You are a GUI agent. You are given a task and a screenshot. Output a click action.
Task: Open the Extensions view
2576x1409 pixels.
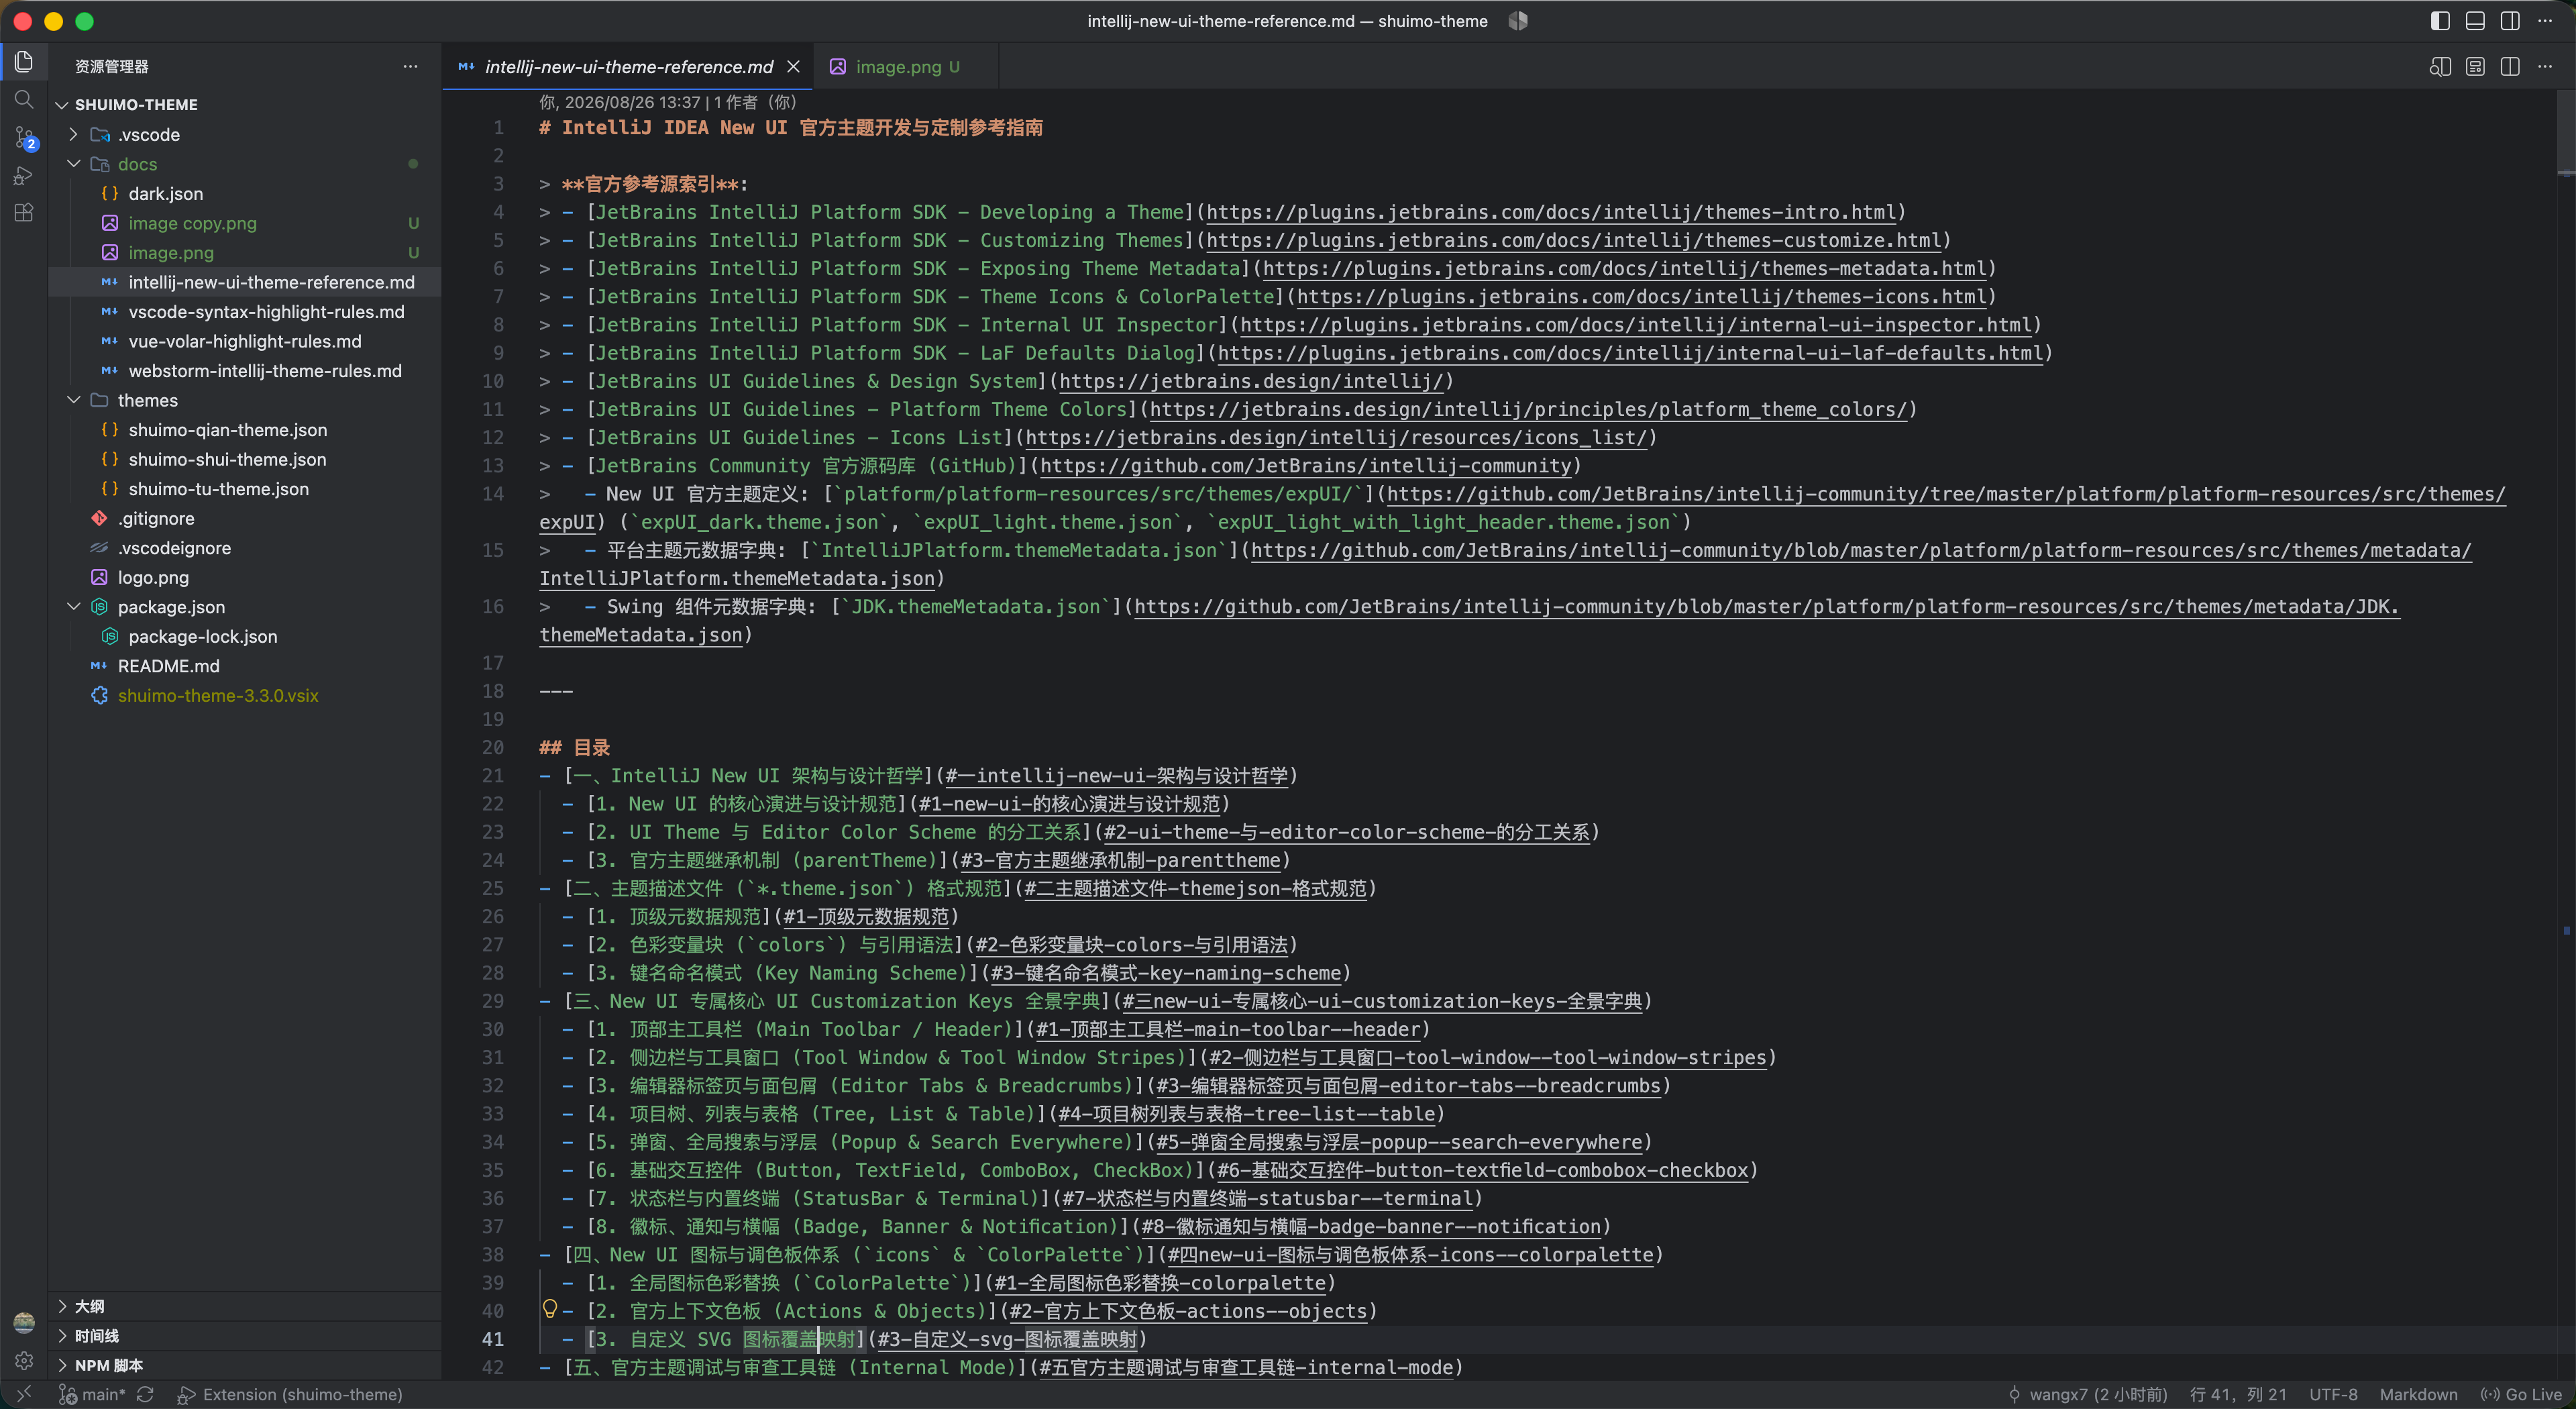click(x=24, y=213)
